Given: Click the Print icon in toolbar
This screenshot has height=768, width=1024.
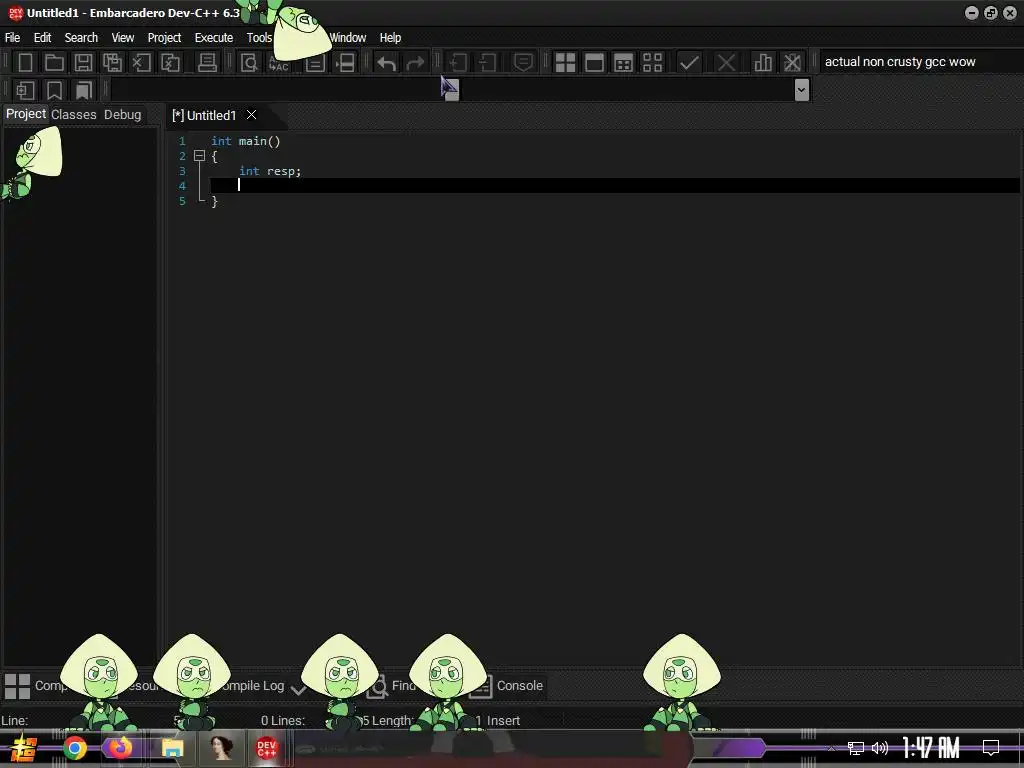Looking at the screenshot, I should coord(207,63).
